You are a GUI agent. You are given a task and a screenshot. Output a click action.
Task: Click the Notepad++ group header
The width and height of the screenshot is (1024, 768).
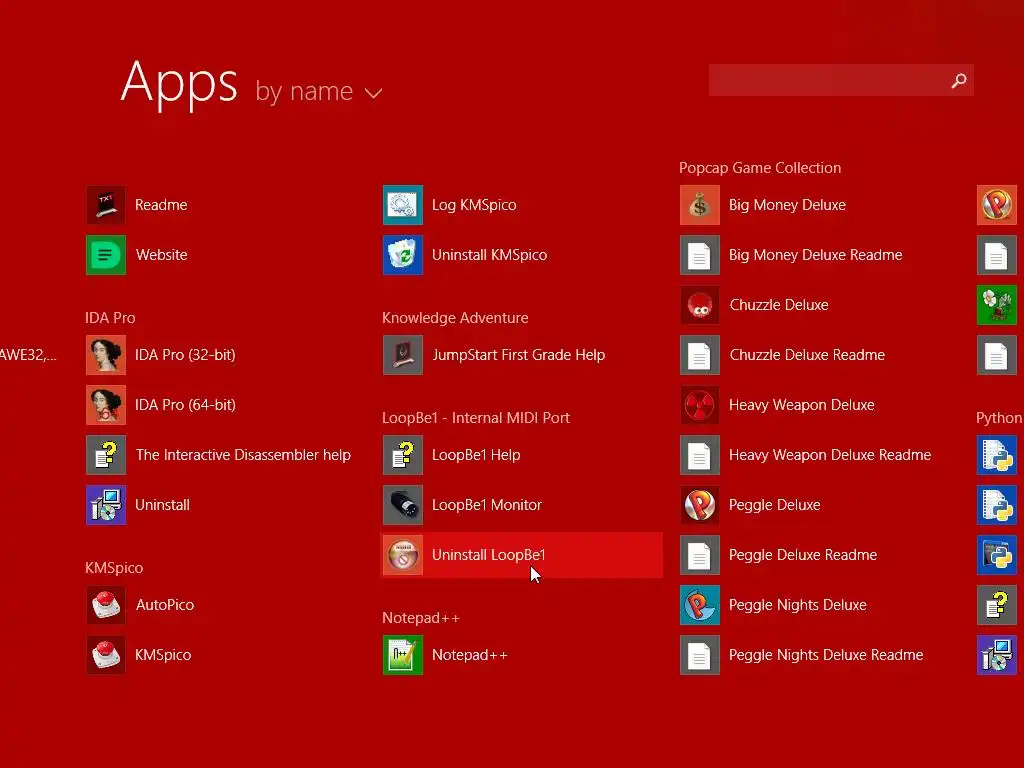tap(421, 618)
